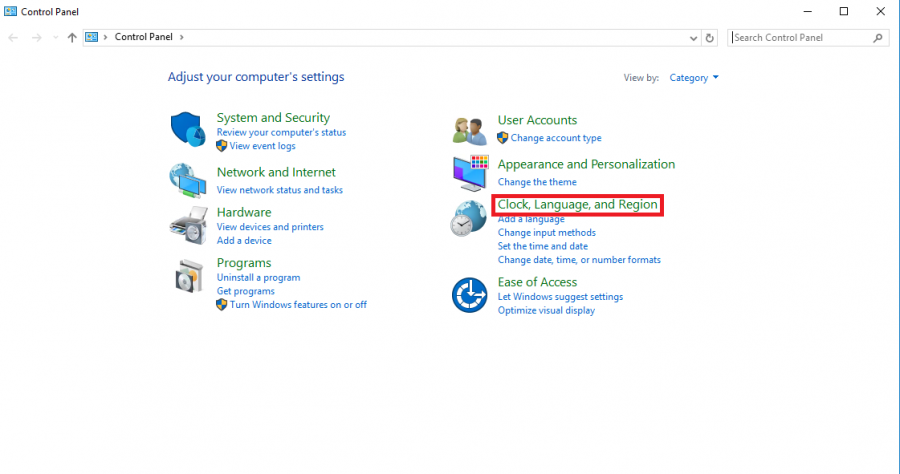Click Turn Windows features on or off
The width and height of the screenshot is (900, 474).
298,305
